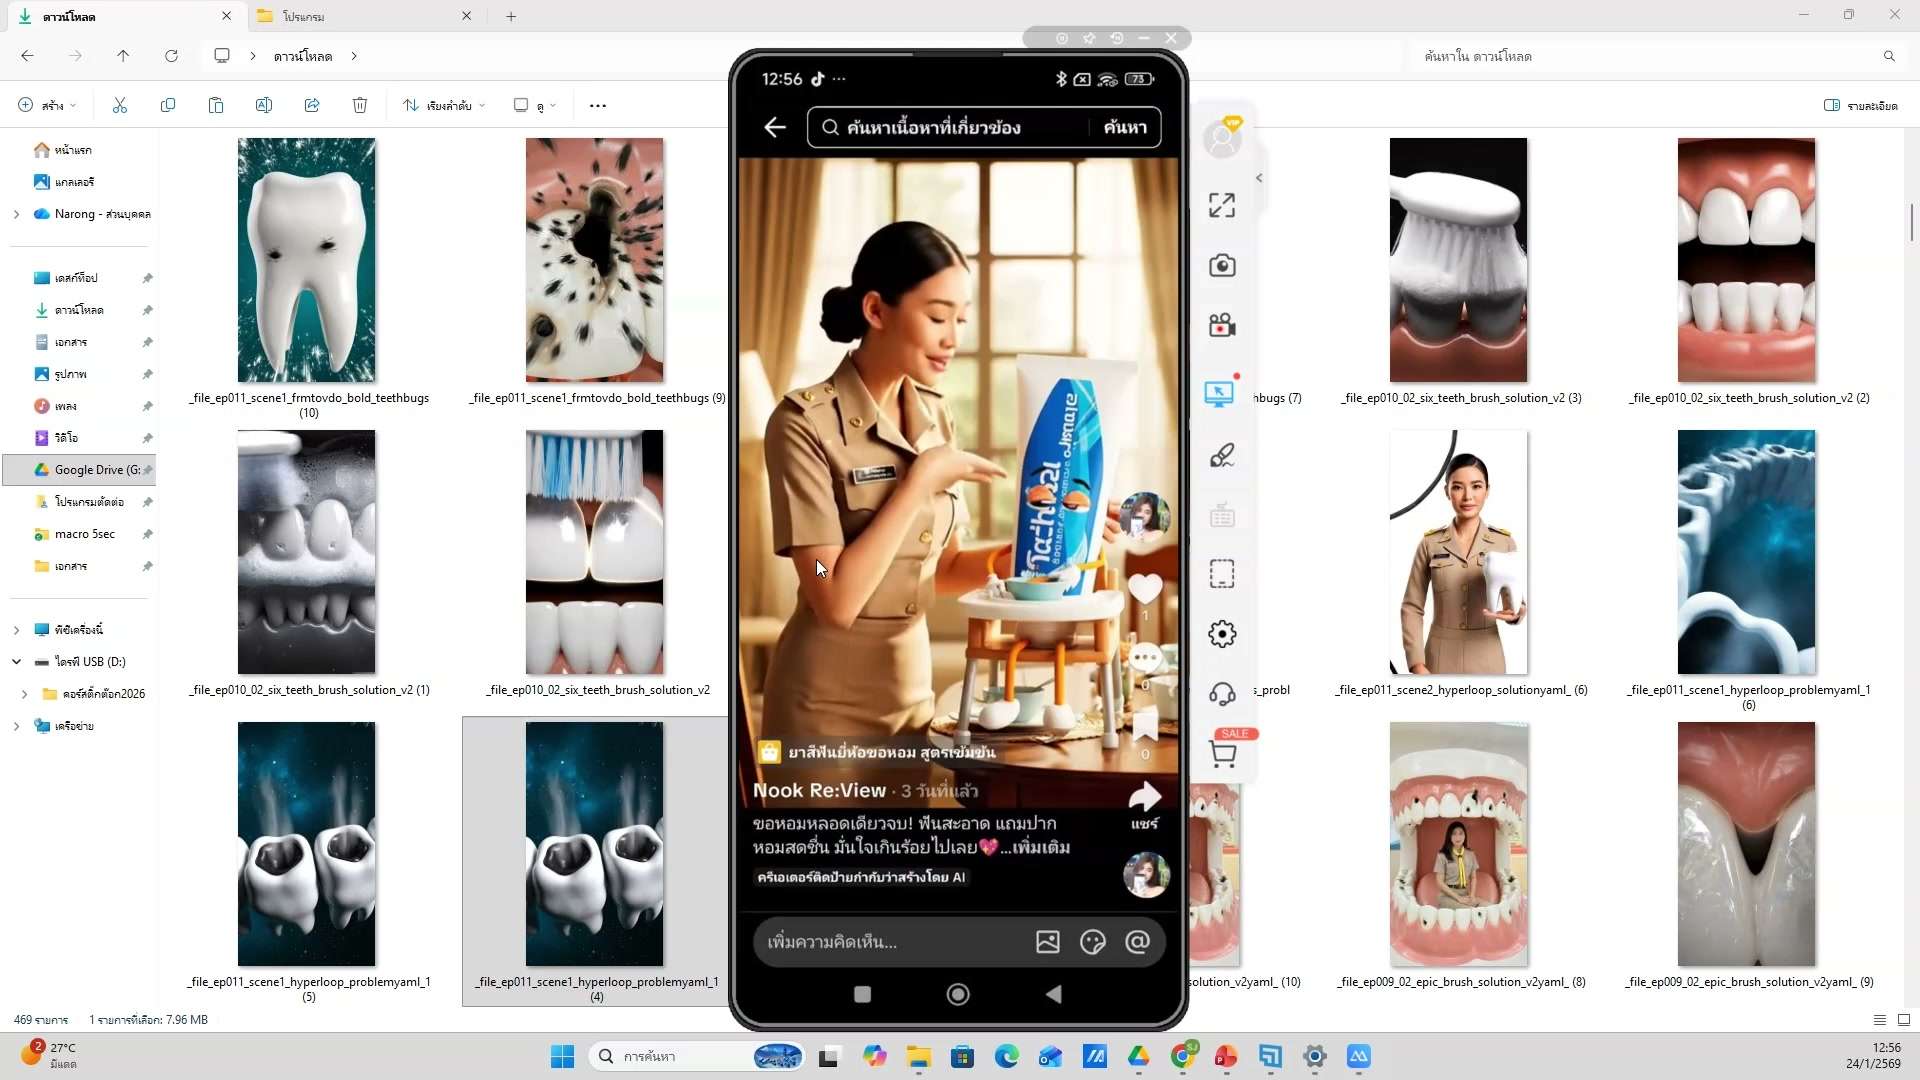Bookmark the TikTok video
The height and width of the screenshot is (1080, 1920).
1144,725
